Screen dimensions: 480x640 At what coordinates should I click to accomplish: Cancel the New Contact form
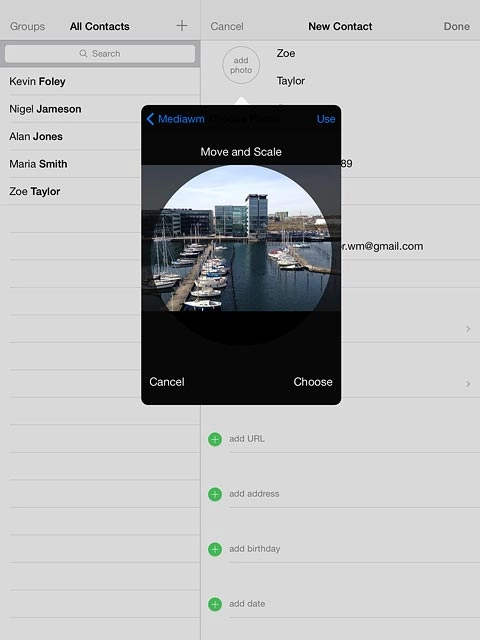pyautogui.click(x=227, y=27)
